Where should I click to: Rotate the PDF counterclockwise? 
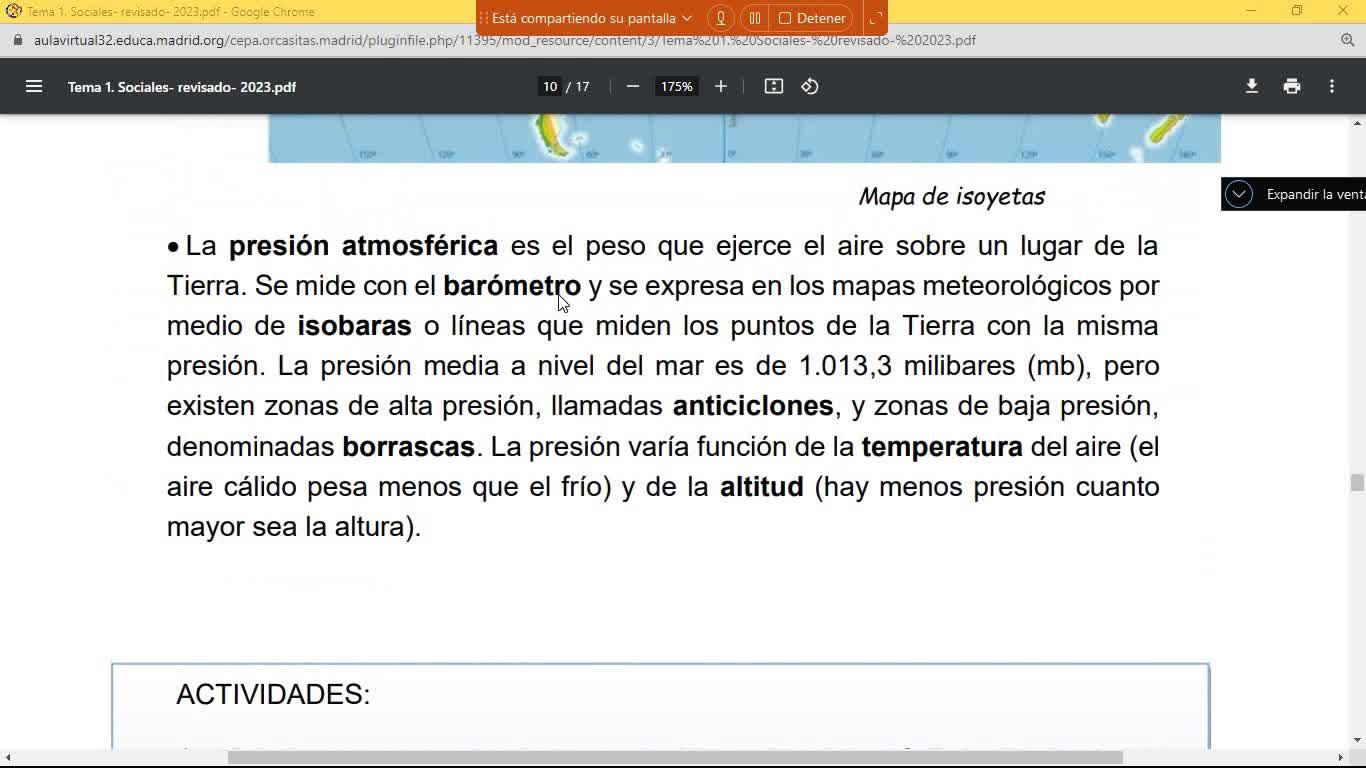810,86
